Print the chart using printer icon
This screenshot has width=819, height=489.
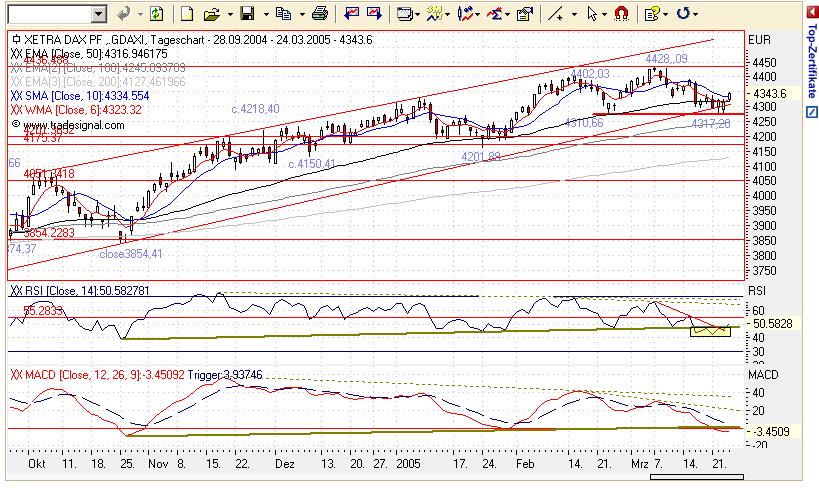pyautogui.click(x=320, y=14)
